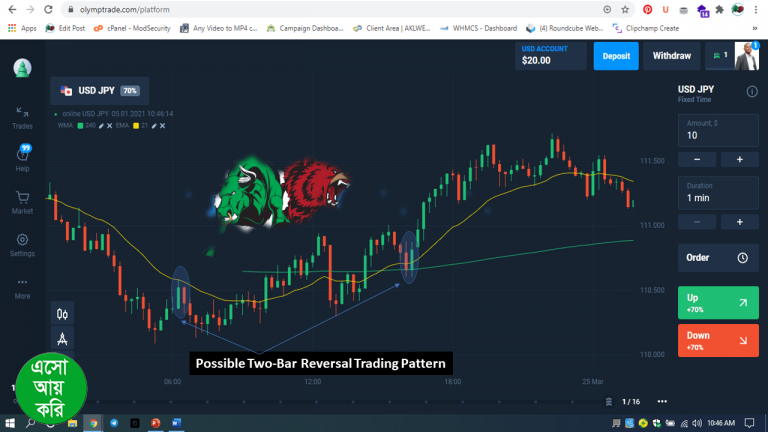Screen dimensions: 768x432
Task: Click the info icon beside USD JPY
Action: (752, 92)
